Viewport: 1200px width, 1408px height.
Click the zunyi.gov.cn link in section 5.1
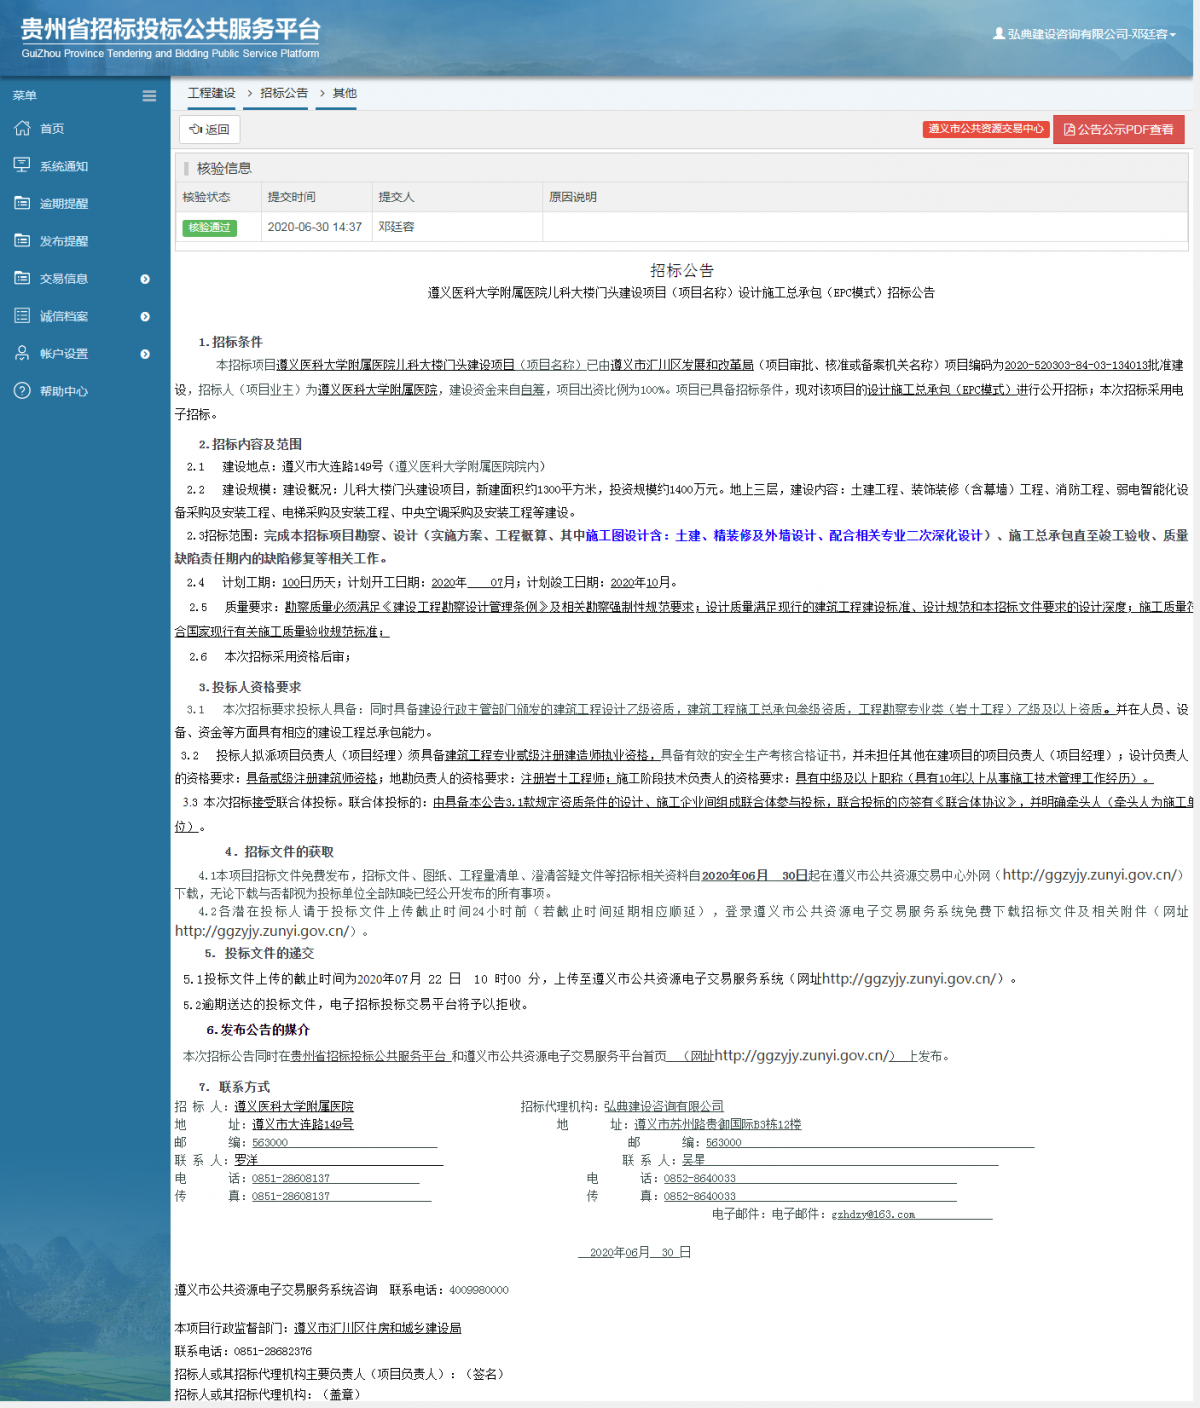(908, 979)
